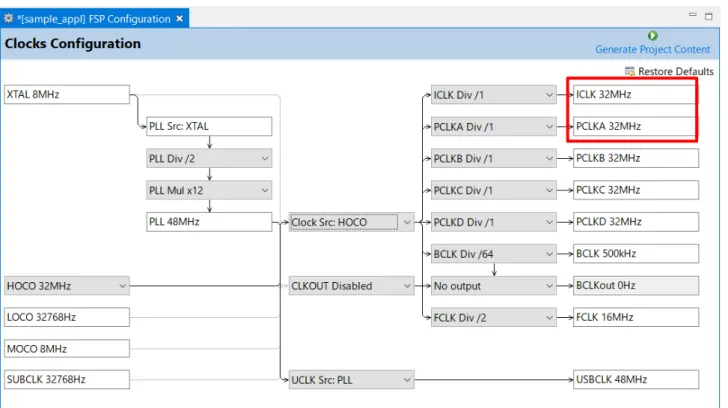Image resolution: width=728 pixels, height=408 pixels.
Task: Open the Clock Src: HOCO dropdown
Action: click(351, 222)
